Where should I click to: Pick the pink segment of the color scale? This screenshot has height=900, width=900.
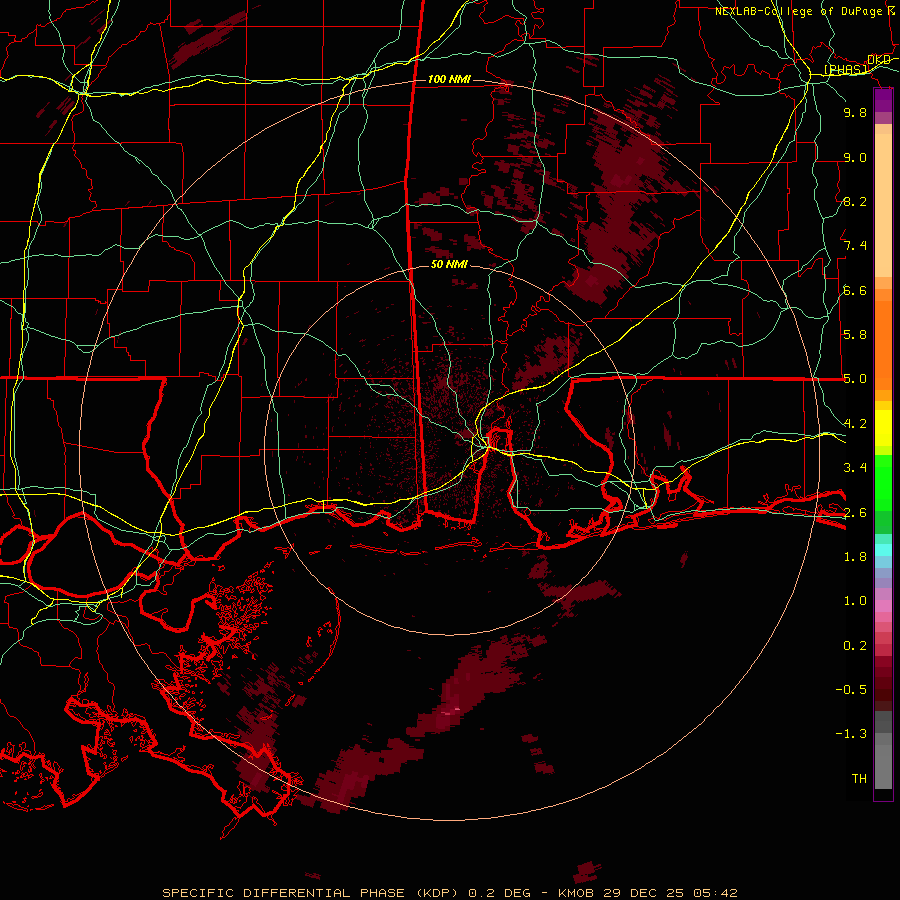click(x=883, y=606)
